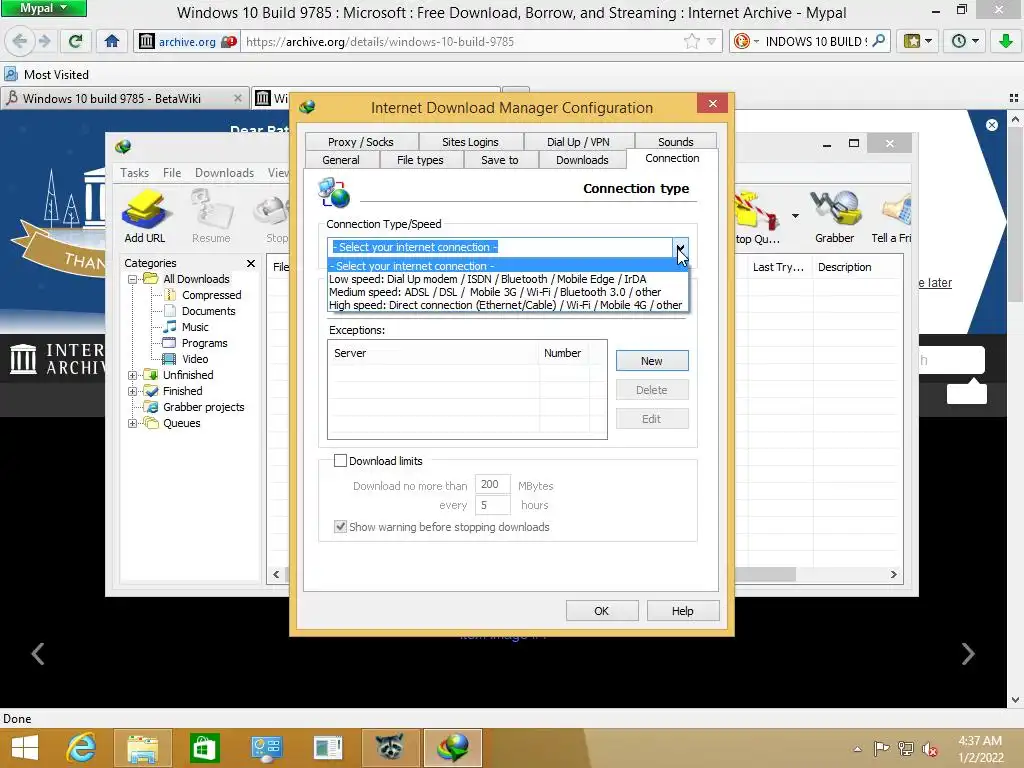Click the Add URL icon in IDM
The height and width of the screenshot is (768, 1024).
pyautogui.click(x=144, y=216)
